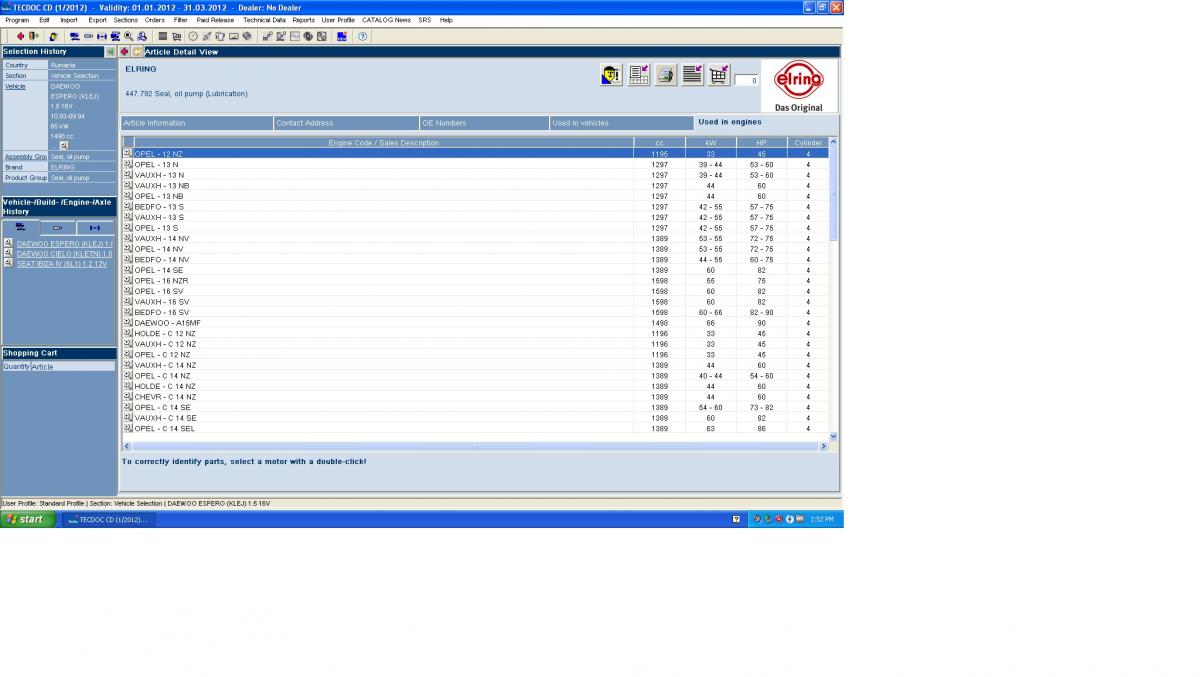
Task: Click detail icon for BEDFO - 16 SV row
Action: [x=128, y=312]
